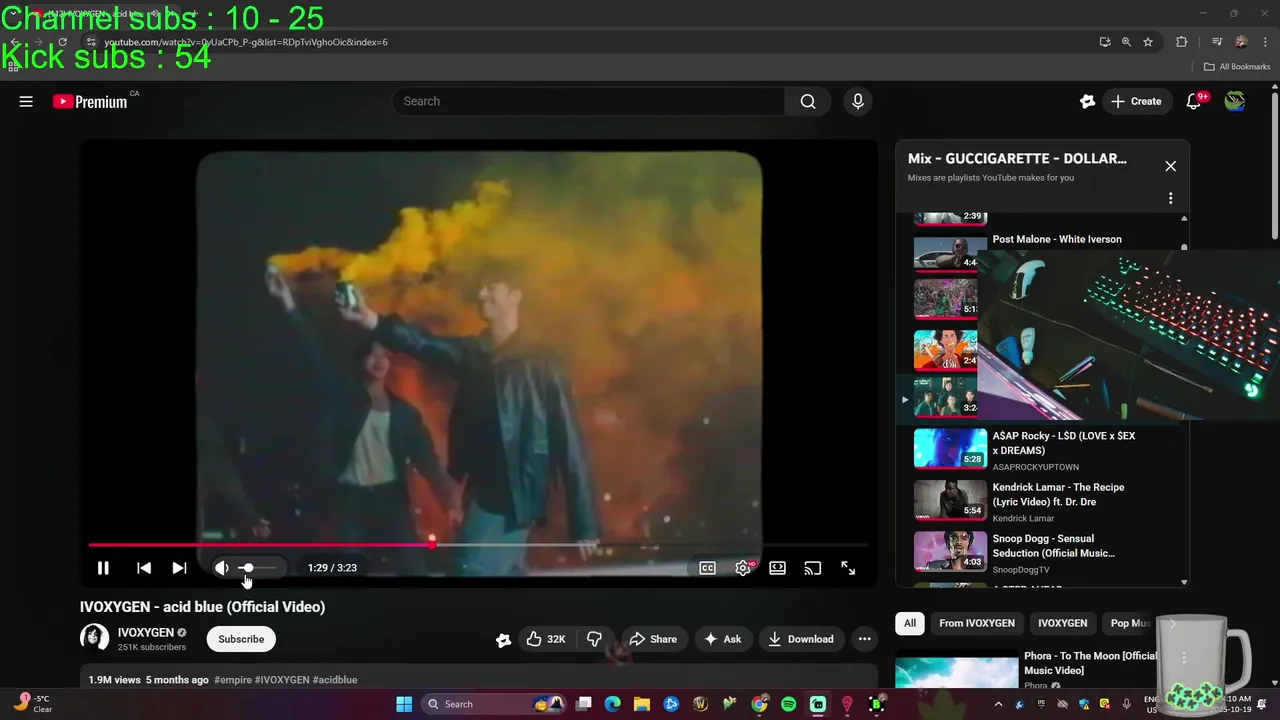Open All Bookmarks folder
1280x720 pixels.
click(x=1237, y=67)
